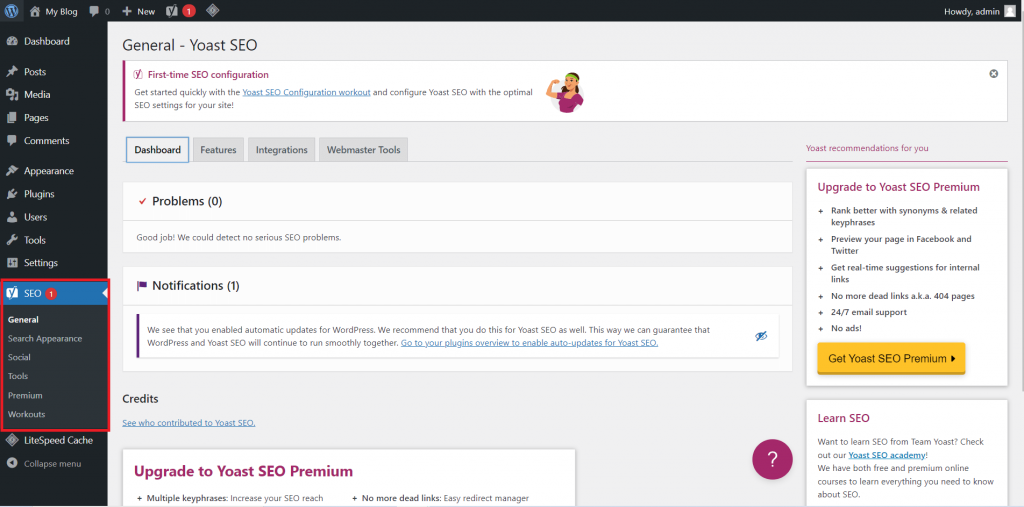Switch to the Features tab
Screen dimensions: 1024x507
218,150
